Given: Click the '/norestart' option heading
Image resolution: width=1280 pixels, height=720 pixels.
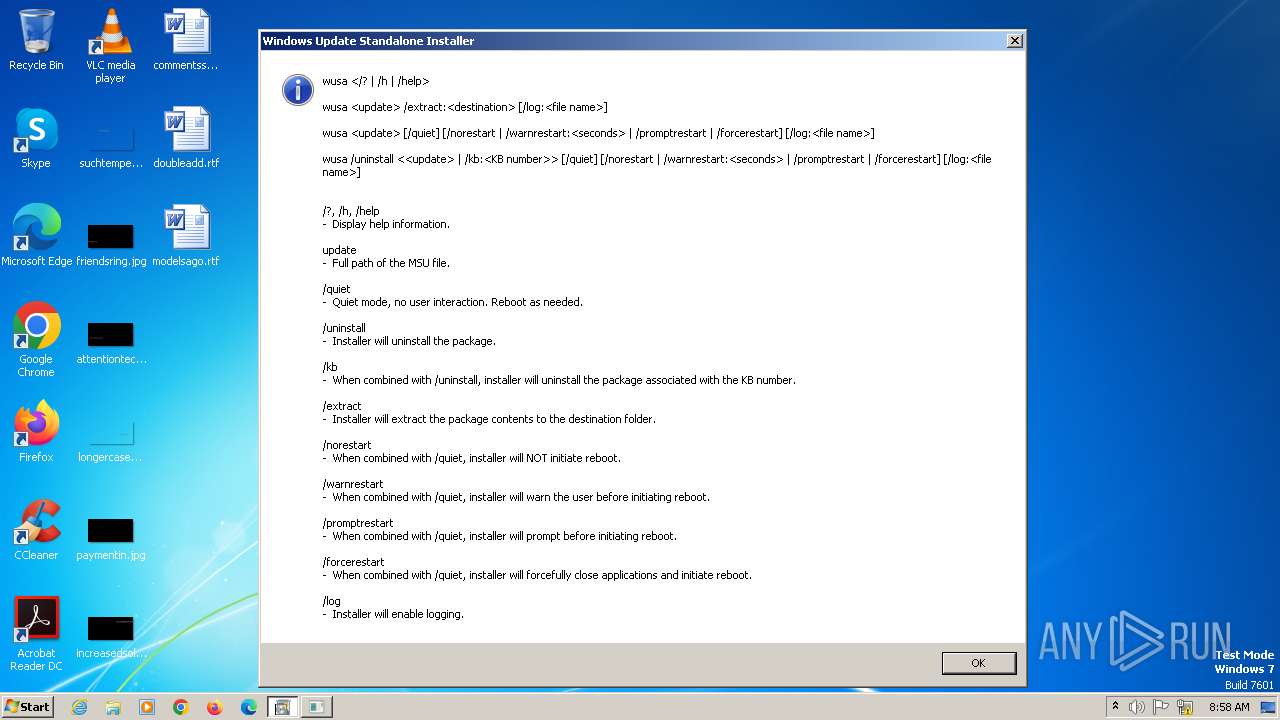Looking at the screenshot, I should 346,445.
